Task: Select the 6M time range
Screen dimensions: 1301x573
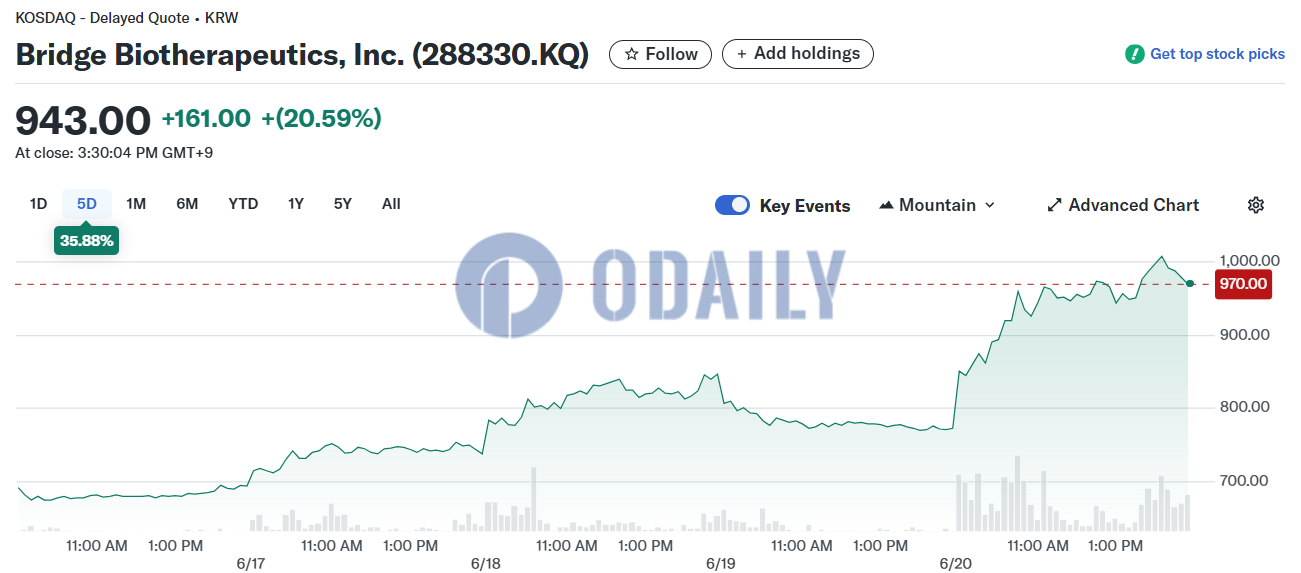Action: 187,204
